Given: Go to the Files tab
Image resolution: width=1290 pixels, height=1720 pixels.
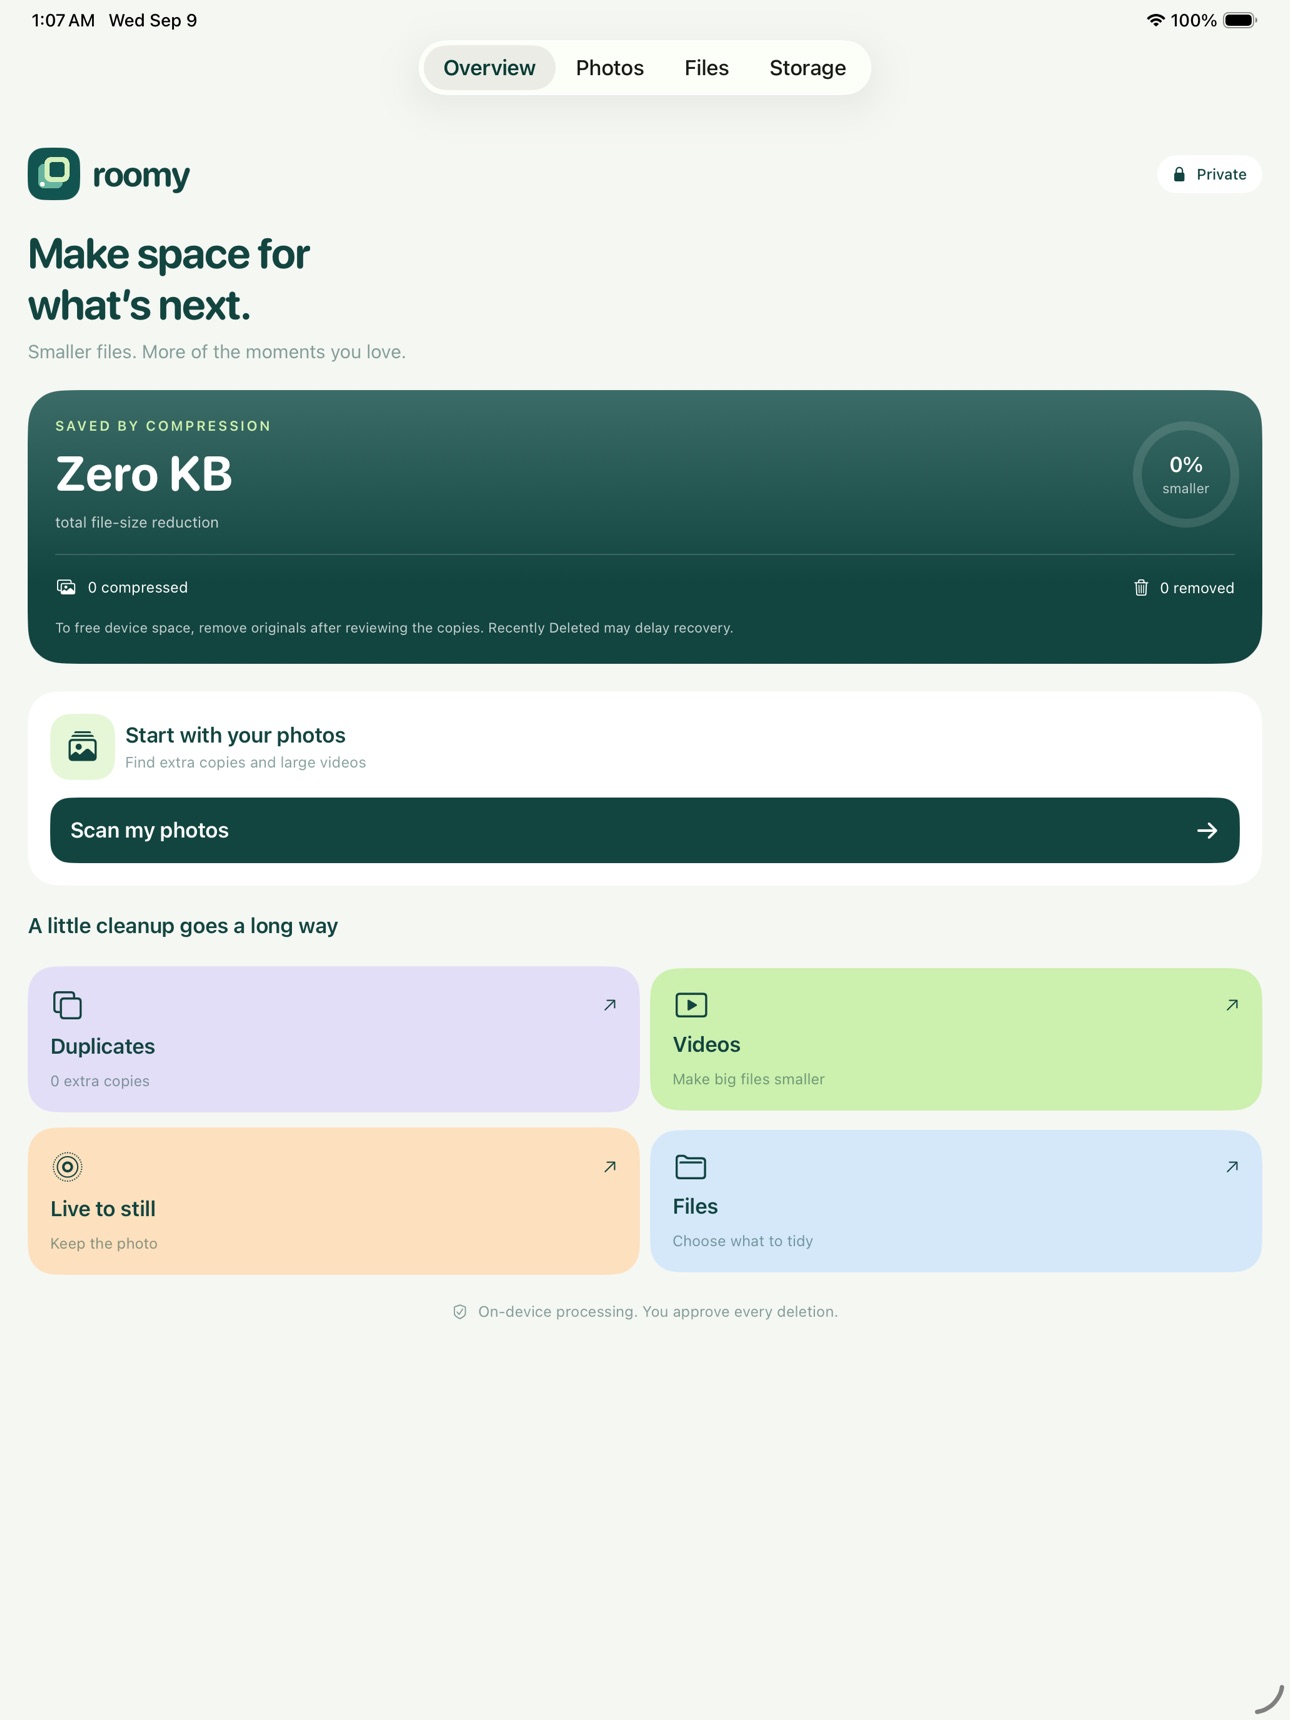Looking at the screenshot, I should coord(707,68).
